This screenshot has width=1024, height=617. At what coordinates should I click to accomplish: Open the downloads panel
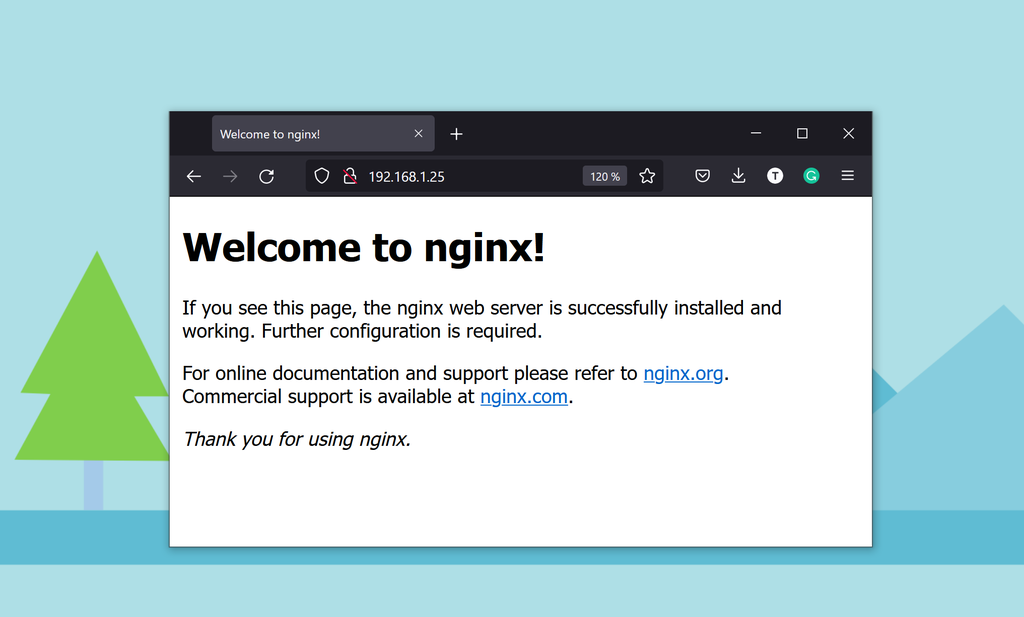[739, 176]
